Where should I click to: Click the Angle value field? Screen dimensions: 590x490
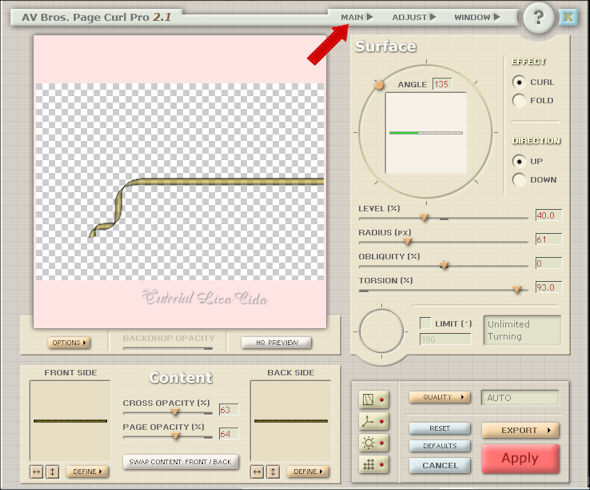click(x=442, y=84)
